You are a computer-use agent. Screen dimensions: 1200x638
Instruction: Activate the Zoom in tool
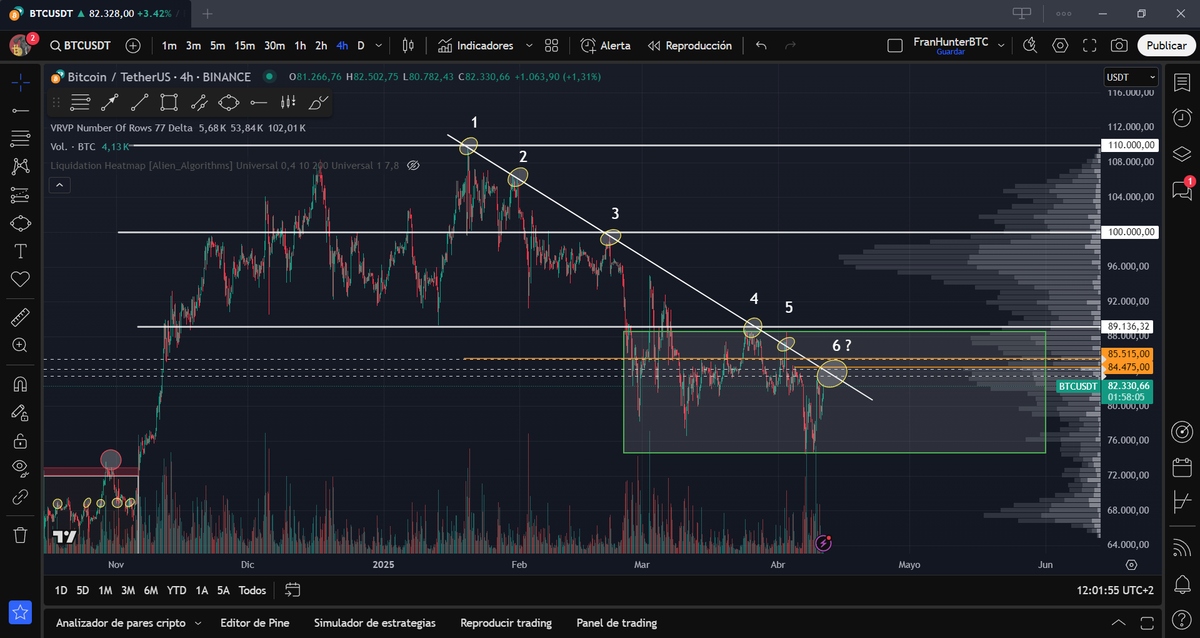20,345
